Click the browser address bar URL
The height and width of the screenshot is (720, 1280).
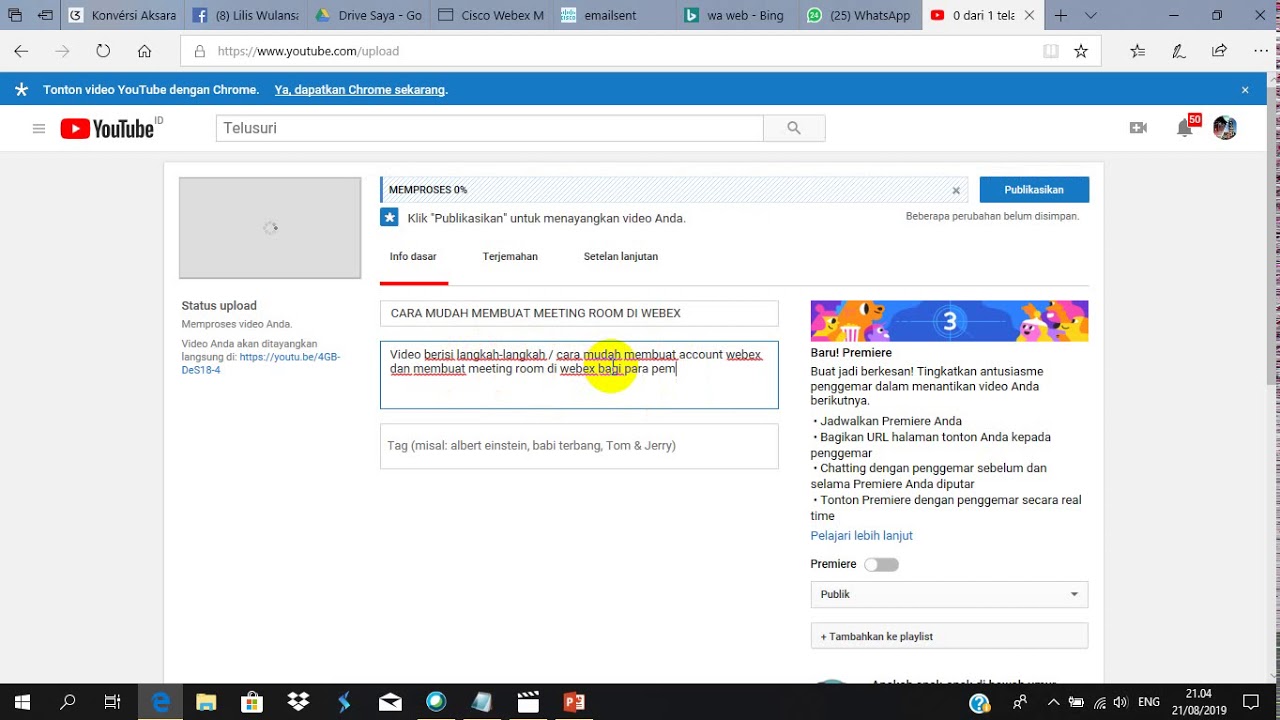point(308,51)
